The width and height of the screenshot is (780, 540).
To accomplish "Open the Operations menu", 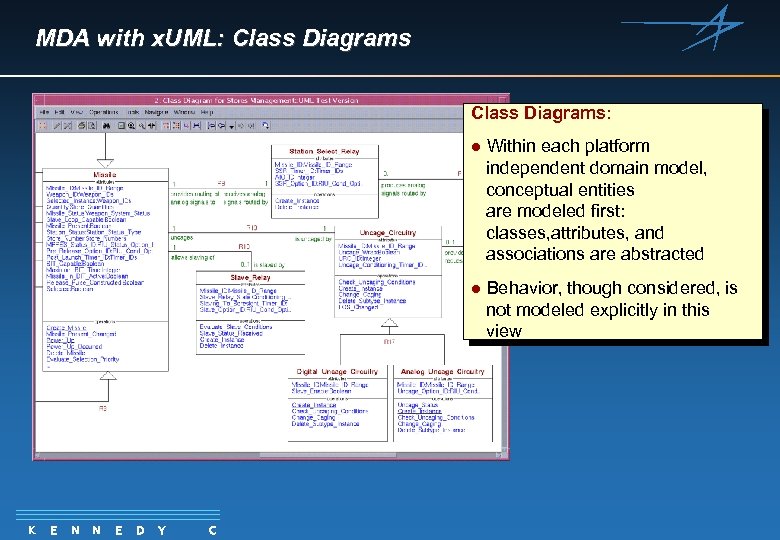I will (x=103, y=112).
